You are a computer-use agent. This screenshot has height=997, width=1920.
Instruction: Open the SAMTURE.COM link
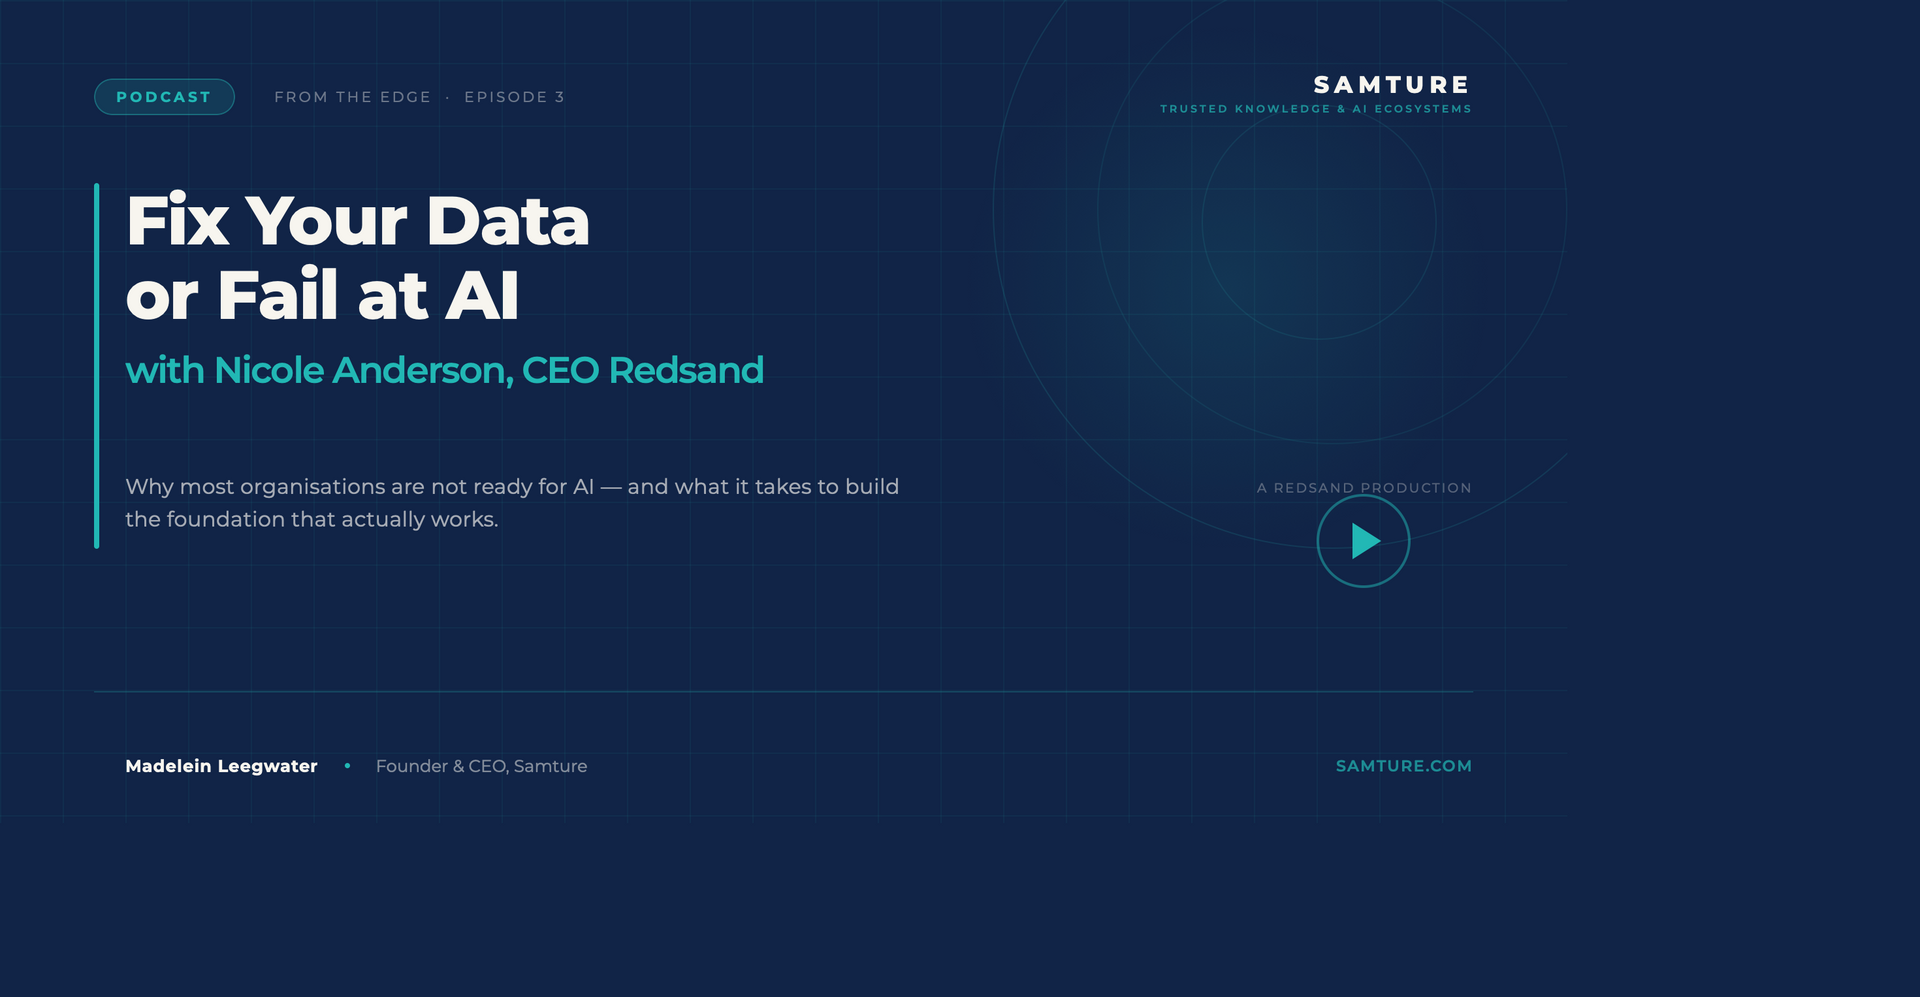pos(1403,766)
